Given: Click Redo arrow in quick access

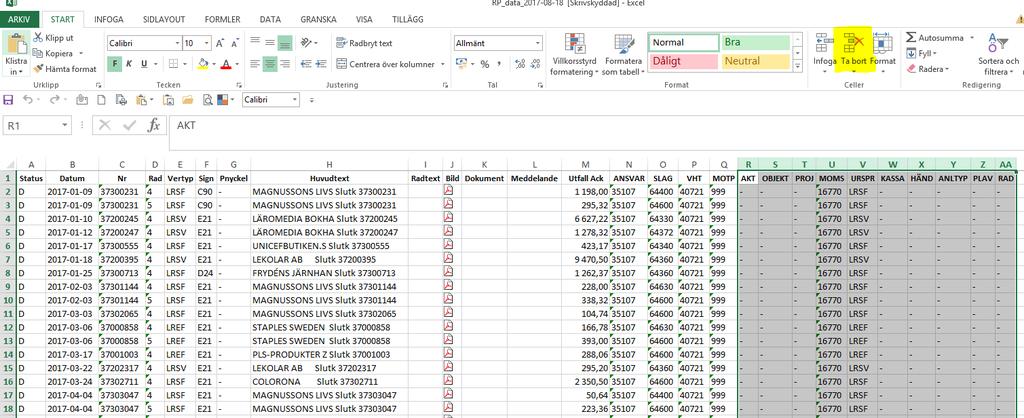Looking at the screenshot, I should (54, 100).
